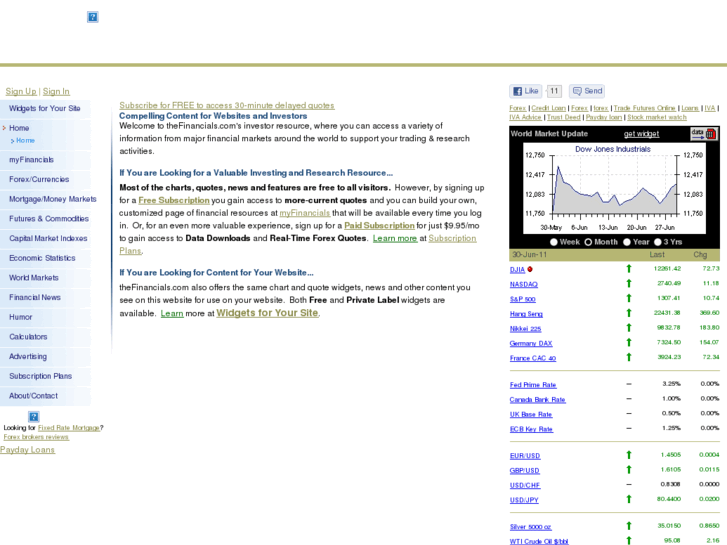Open the EUR/USD quote link
727x545 pixels.
[x=525, y=456]
